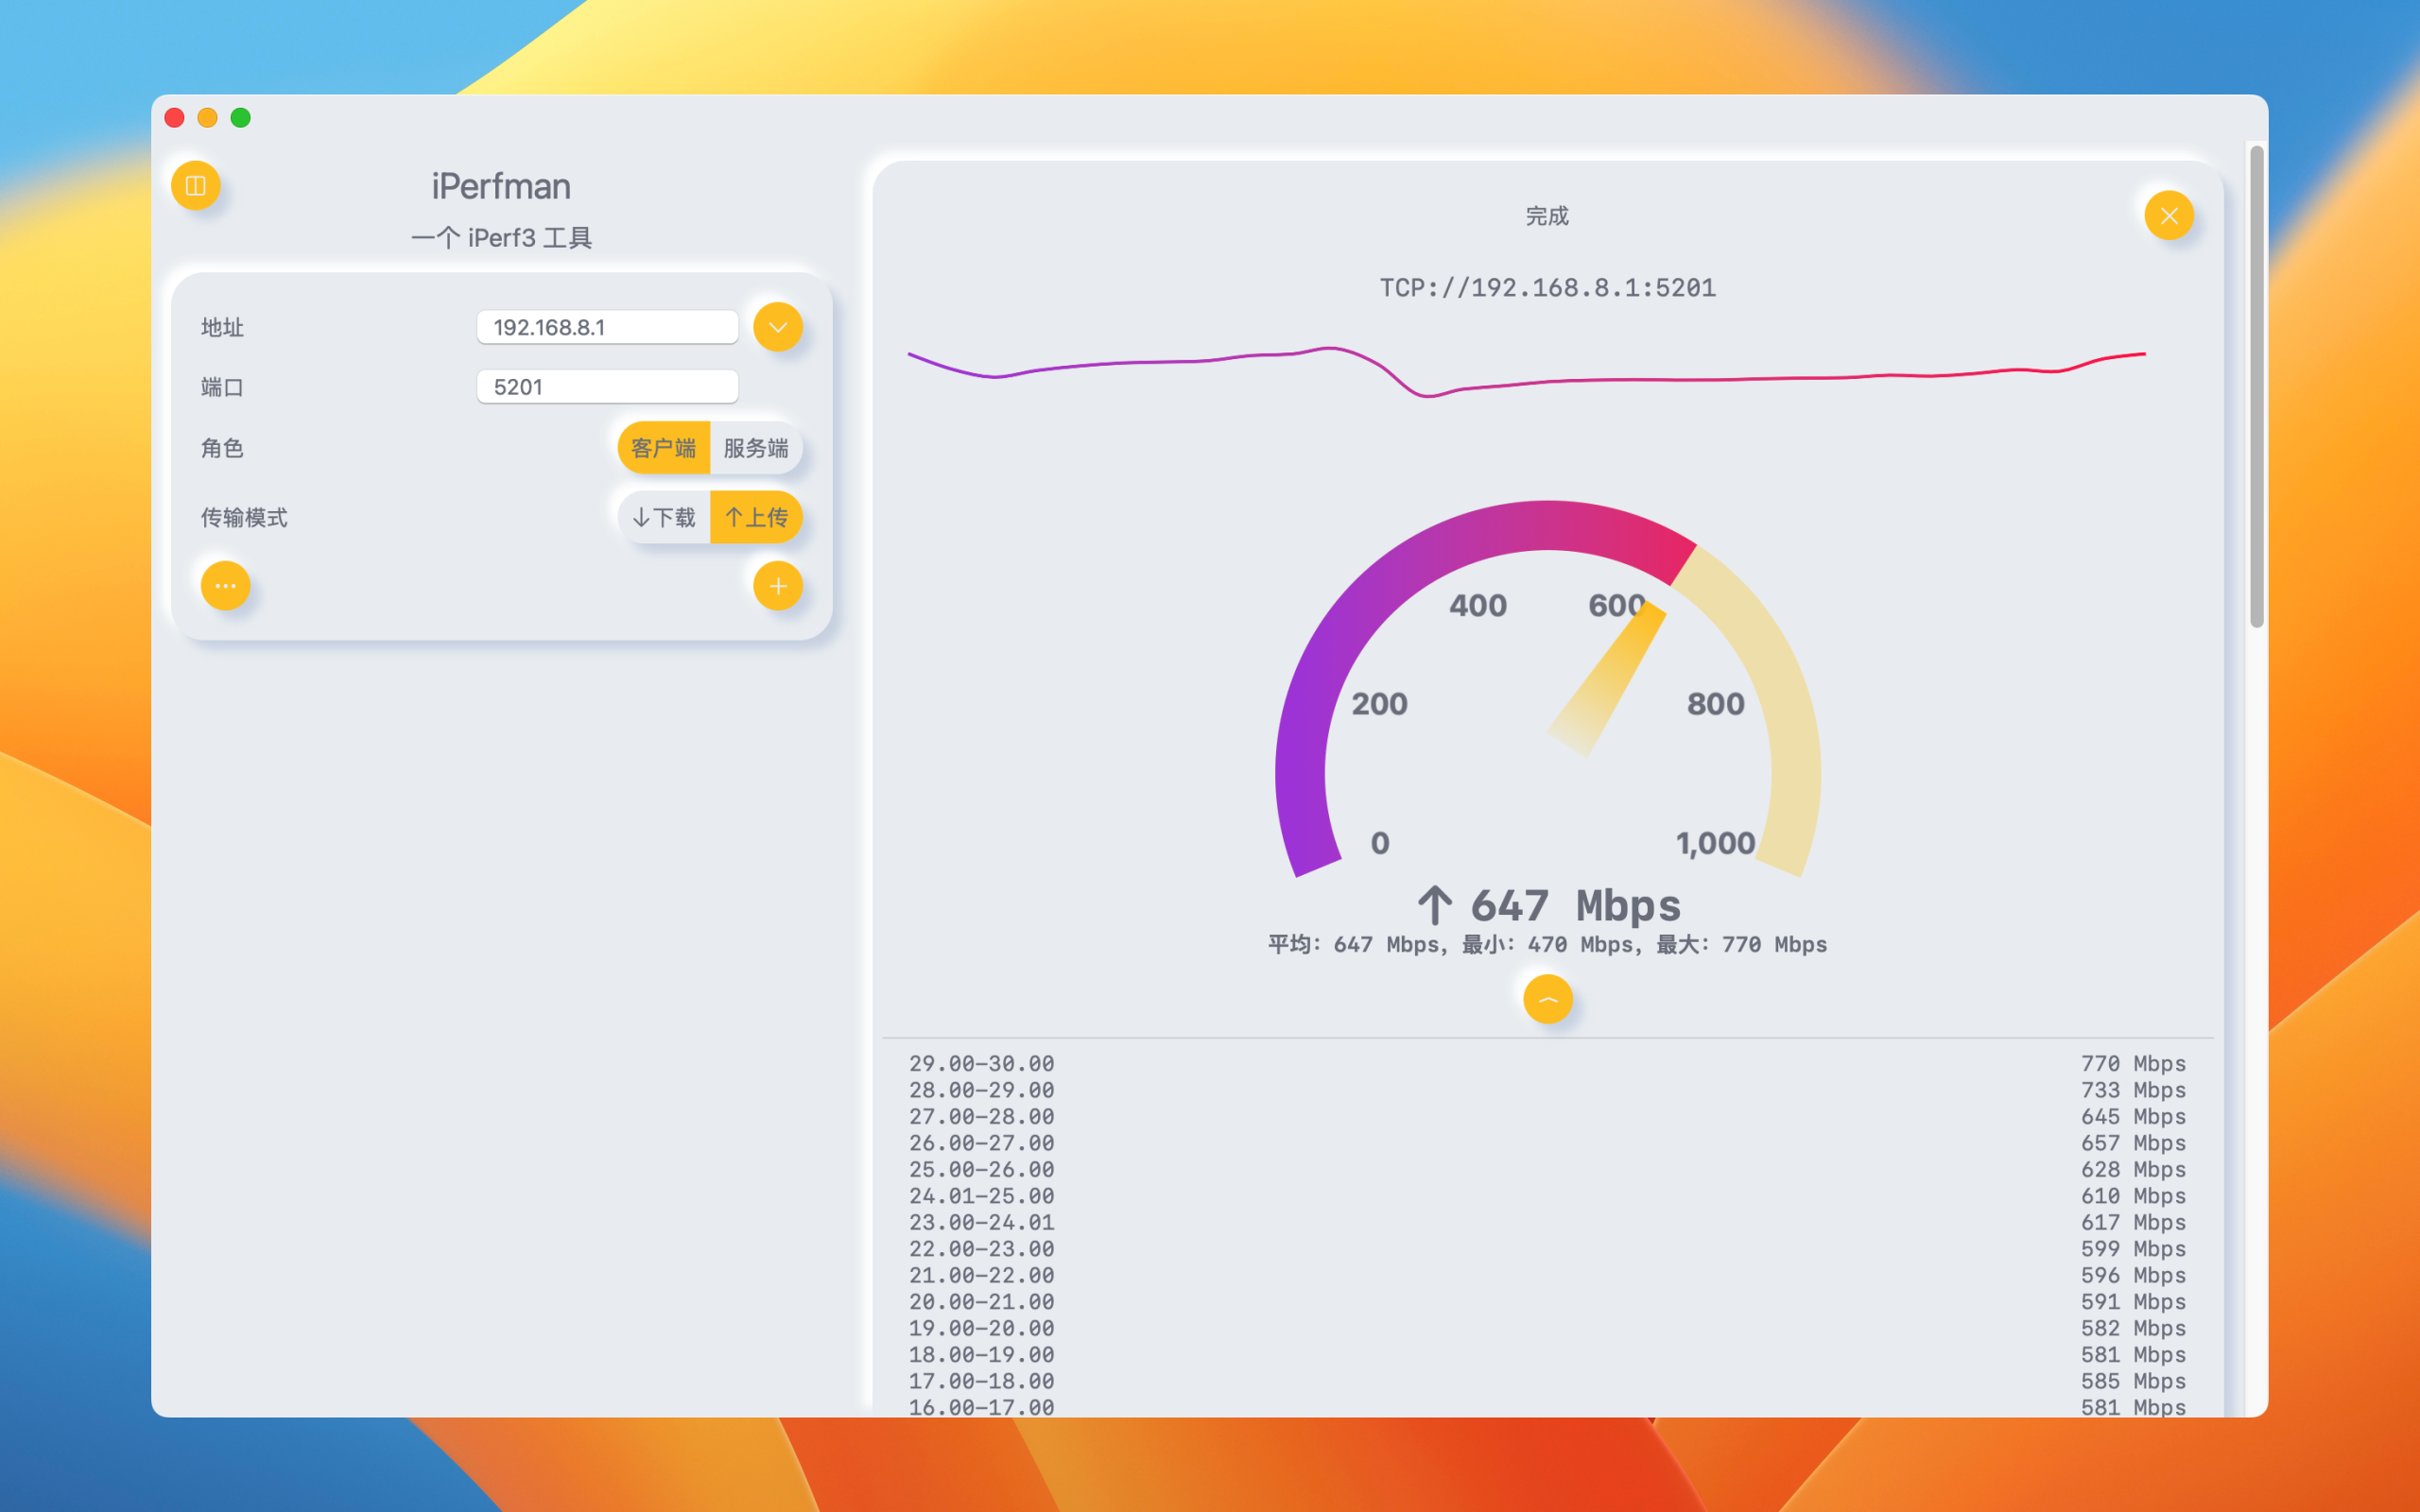Click the 端口 label
The image size is (2420, 1512).
(x=222, y=387)
